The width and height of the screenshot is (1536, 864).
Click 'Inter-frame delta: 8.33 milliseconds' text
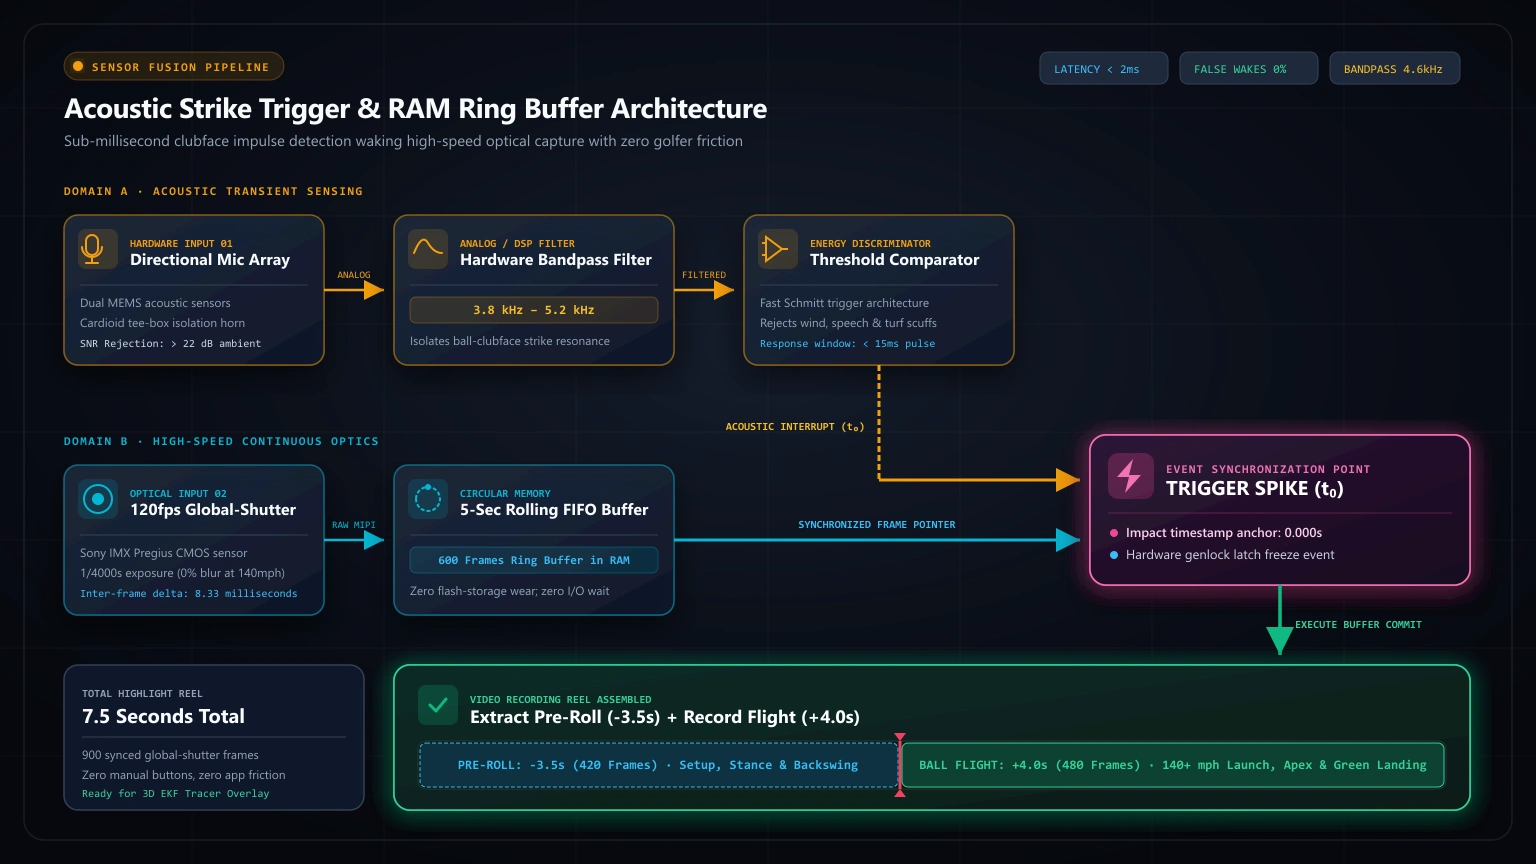[x=188, y=594]
